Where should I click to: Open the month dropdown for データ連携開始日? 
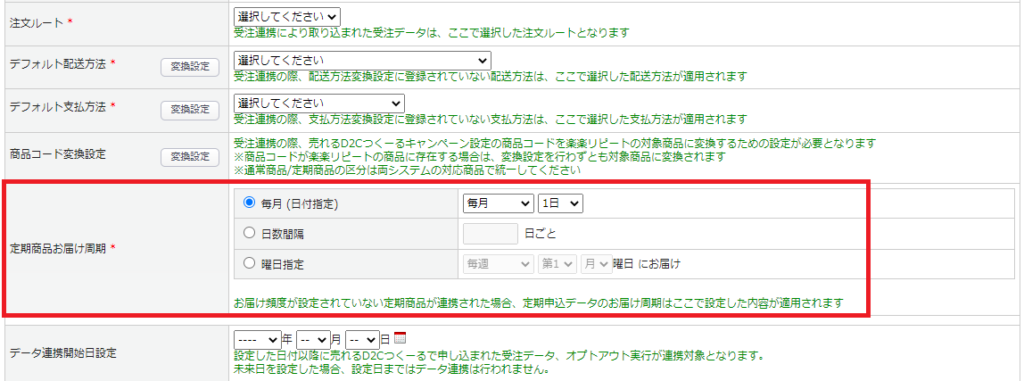pyautogui.click(x=312, y=339)
